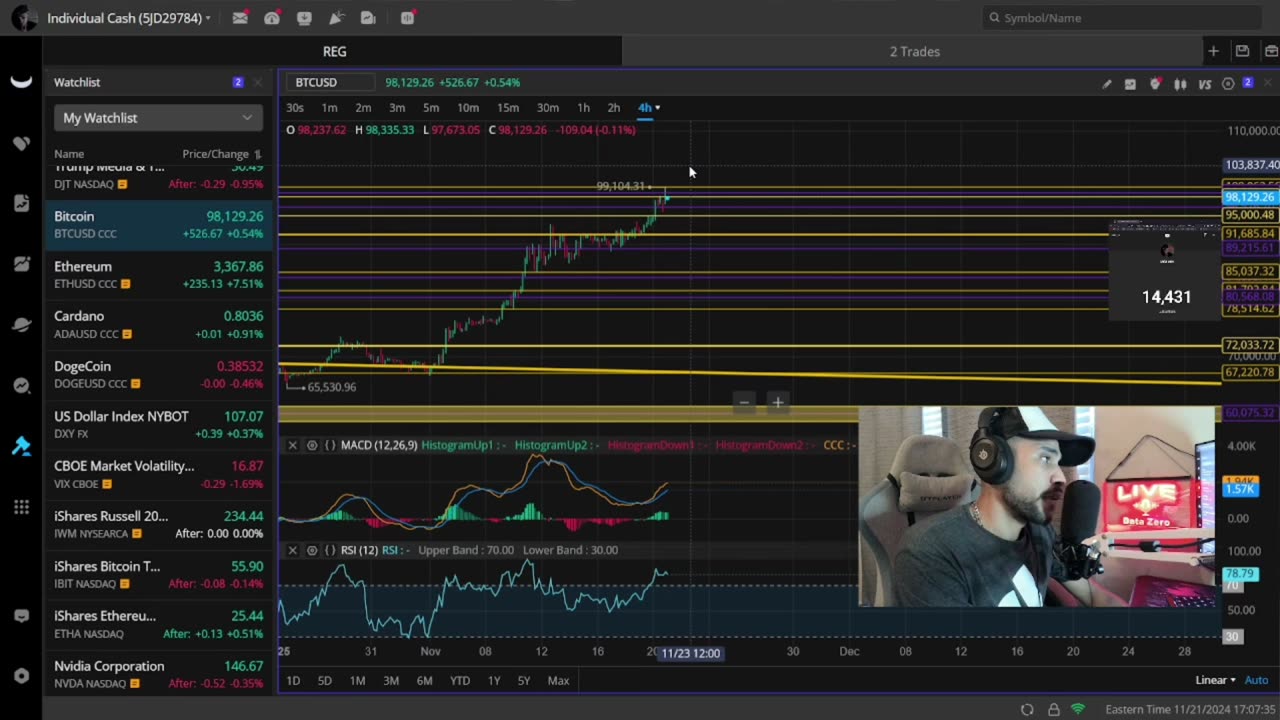Click the user avatar profile picture
1280x720 pixels.
coord(24,18)
